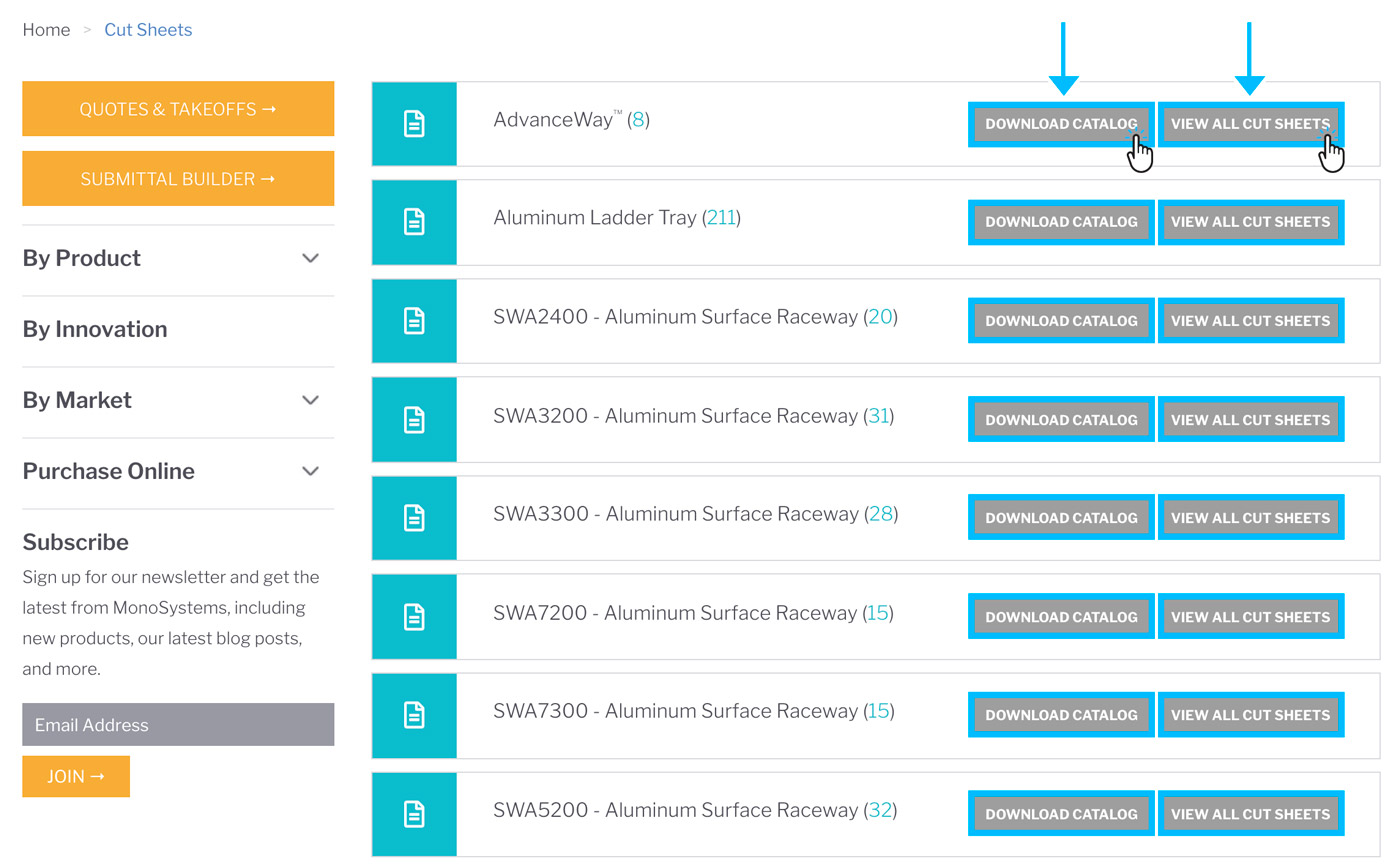
Task: View all cut sheets for SWA2400
Action: (x=1251, y=321)
